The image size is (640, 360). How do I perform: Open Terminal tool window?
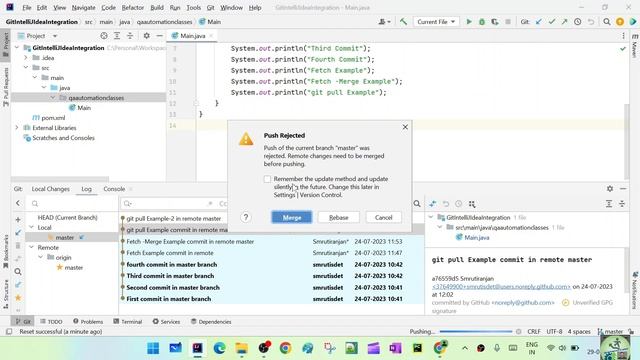pyautogui.click(x=128, y=322)
